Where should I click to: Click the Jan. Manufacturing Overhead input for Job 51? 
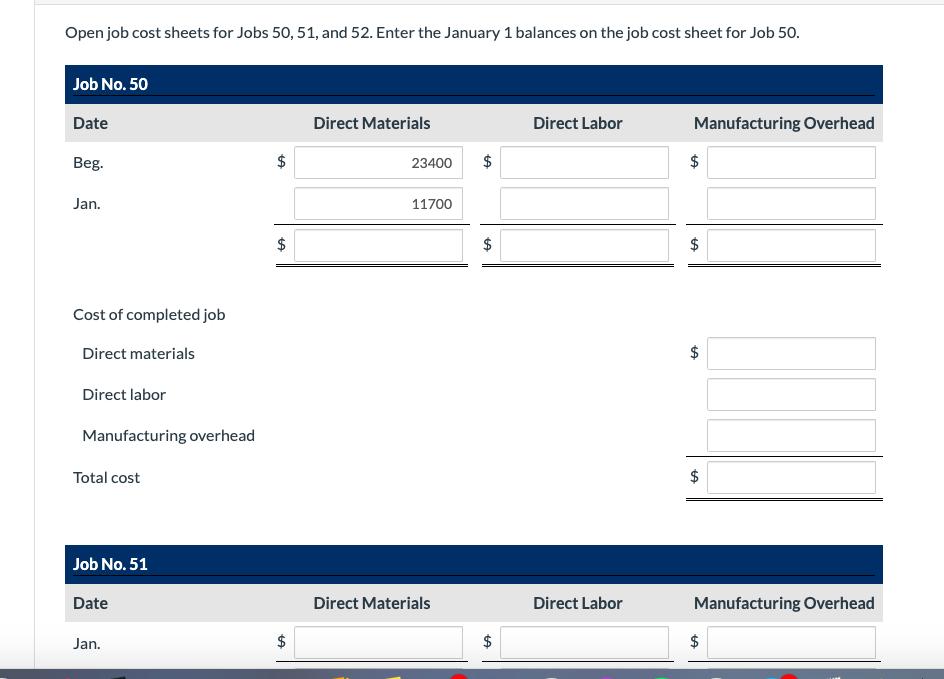click(791, 642)
